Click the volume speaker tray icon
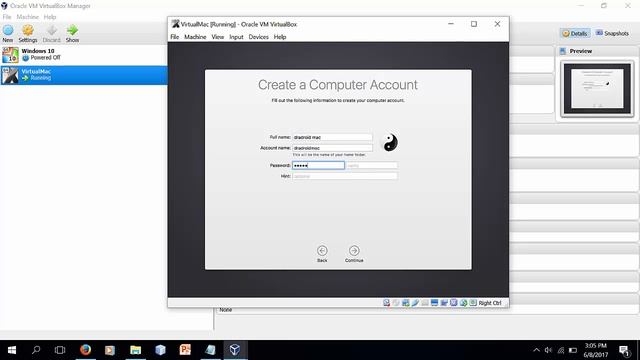The image size is (640, 360). point(548,350)
